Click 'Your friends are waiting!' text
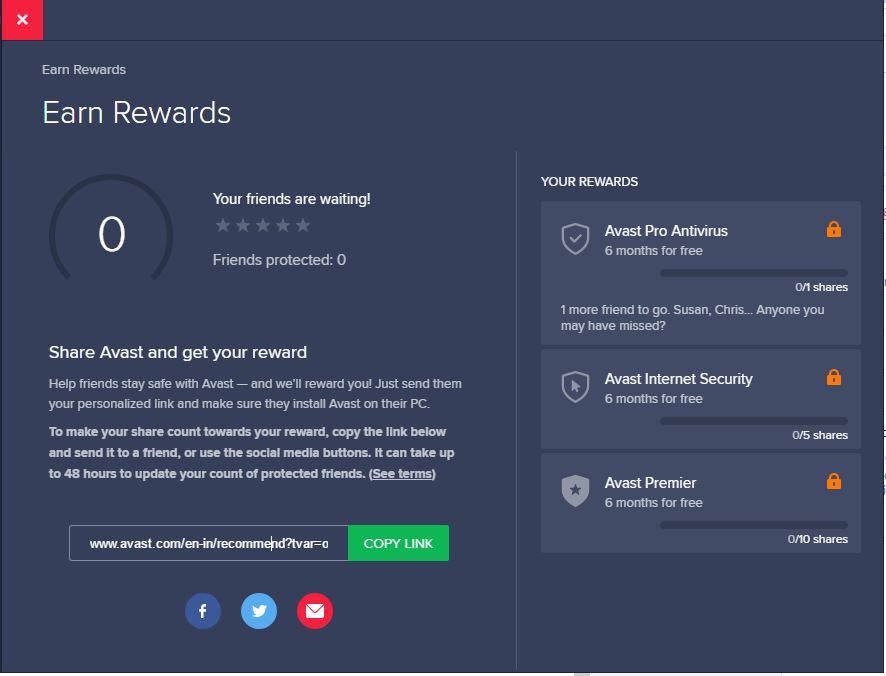This screenshot has width=886, height=676. (292, 199)
